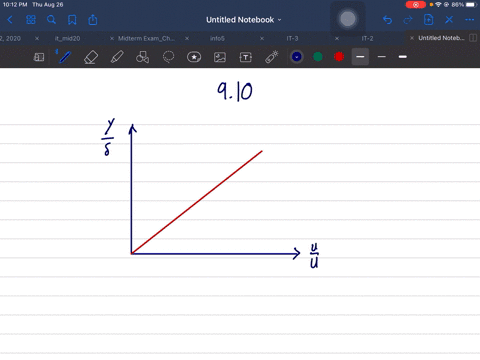
Task: Select the thickest stroke width
Action: (403, 57)
